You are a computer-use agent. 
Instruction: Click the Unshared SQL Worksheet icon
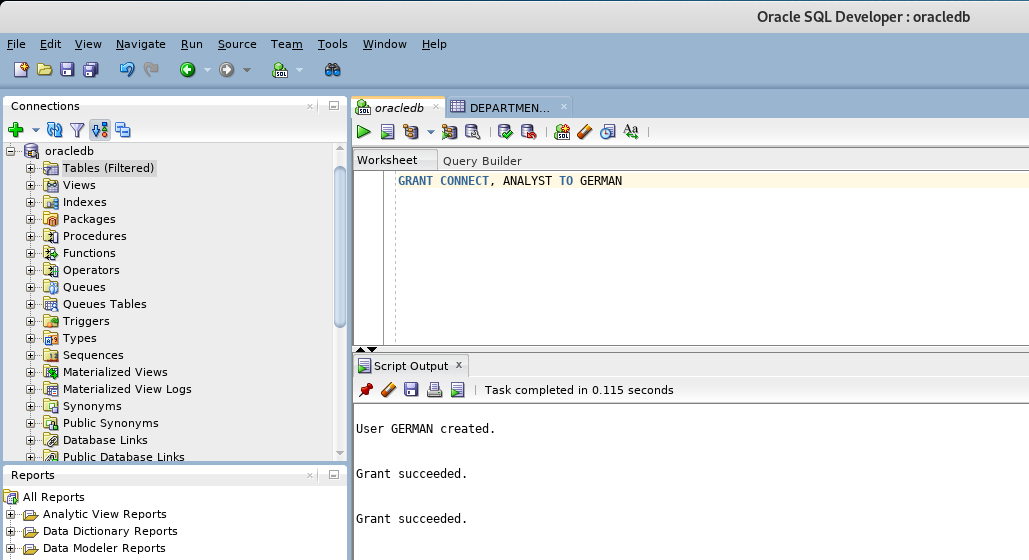pyautogui.click(x=562, y=132)
